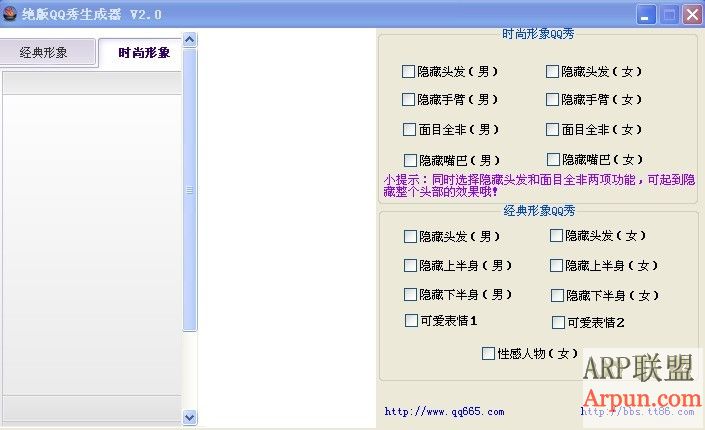Click the vertical scrollbar thumb

pos(190,190)
